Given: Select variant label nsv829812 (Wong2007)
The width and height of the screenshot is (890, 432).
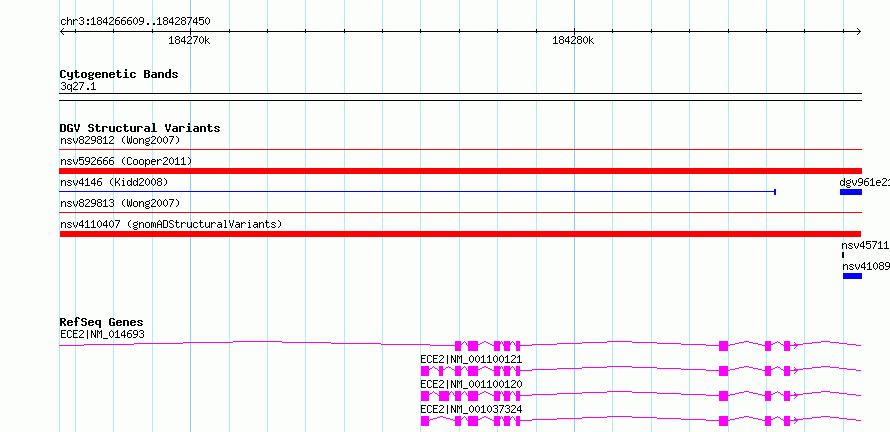Looking at the screenshot, I should click(120, 140).
